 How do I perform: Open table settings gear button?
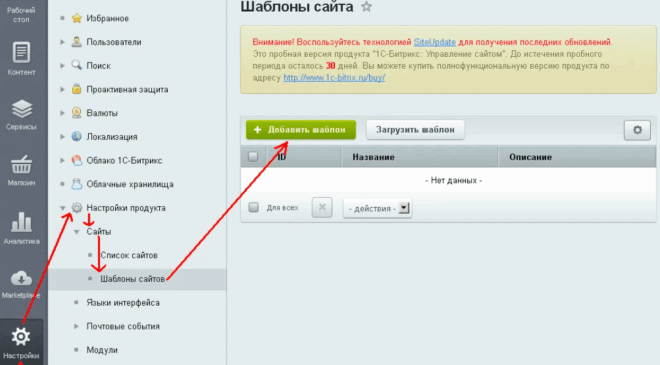pyautogui.click(x=637, y=130)
